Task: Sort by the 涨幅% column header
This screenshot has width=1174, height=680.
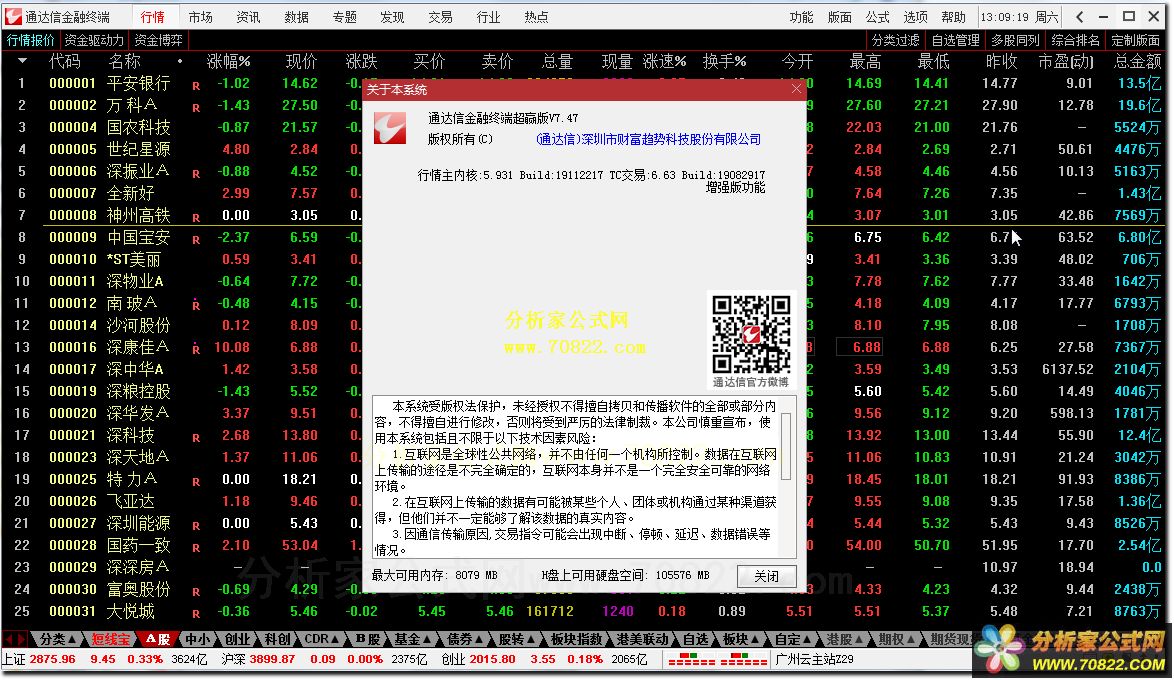Action: click(228, 61)
